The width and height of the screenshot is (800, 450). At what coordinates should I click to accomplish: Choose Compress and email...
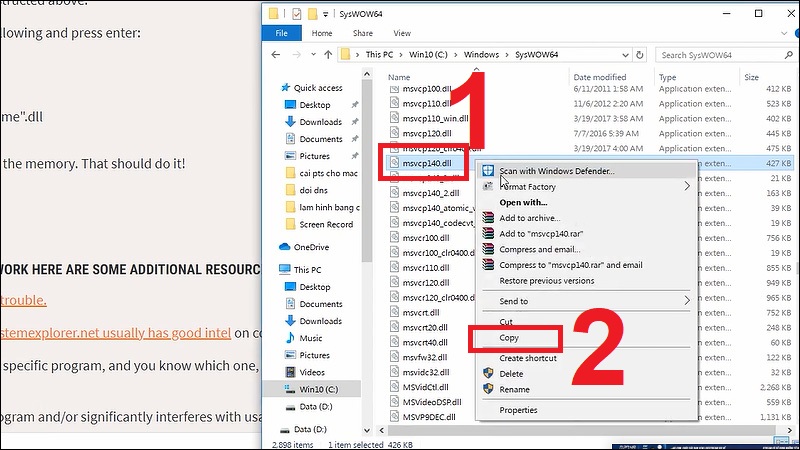coord(540,249)
